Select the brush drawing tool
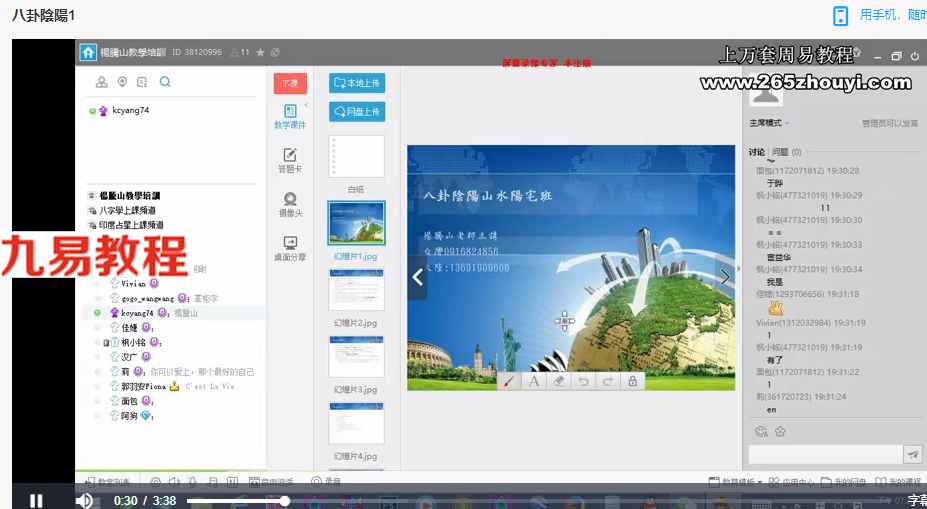The image size is (927, 509). point(508,381)
